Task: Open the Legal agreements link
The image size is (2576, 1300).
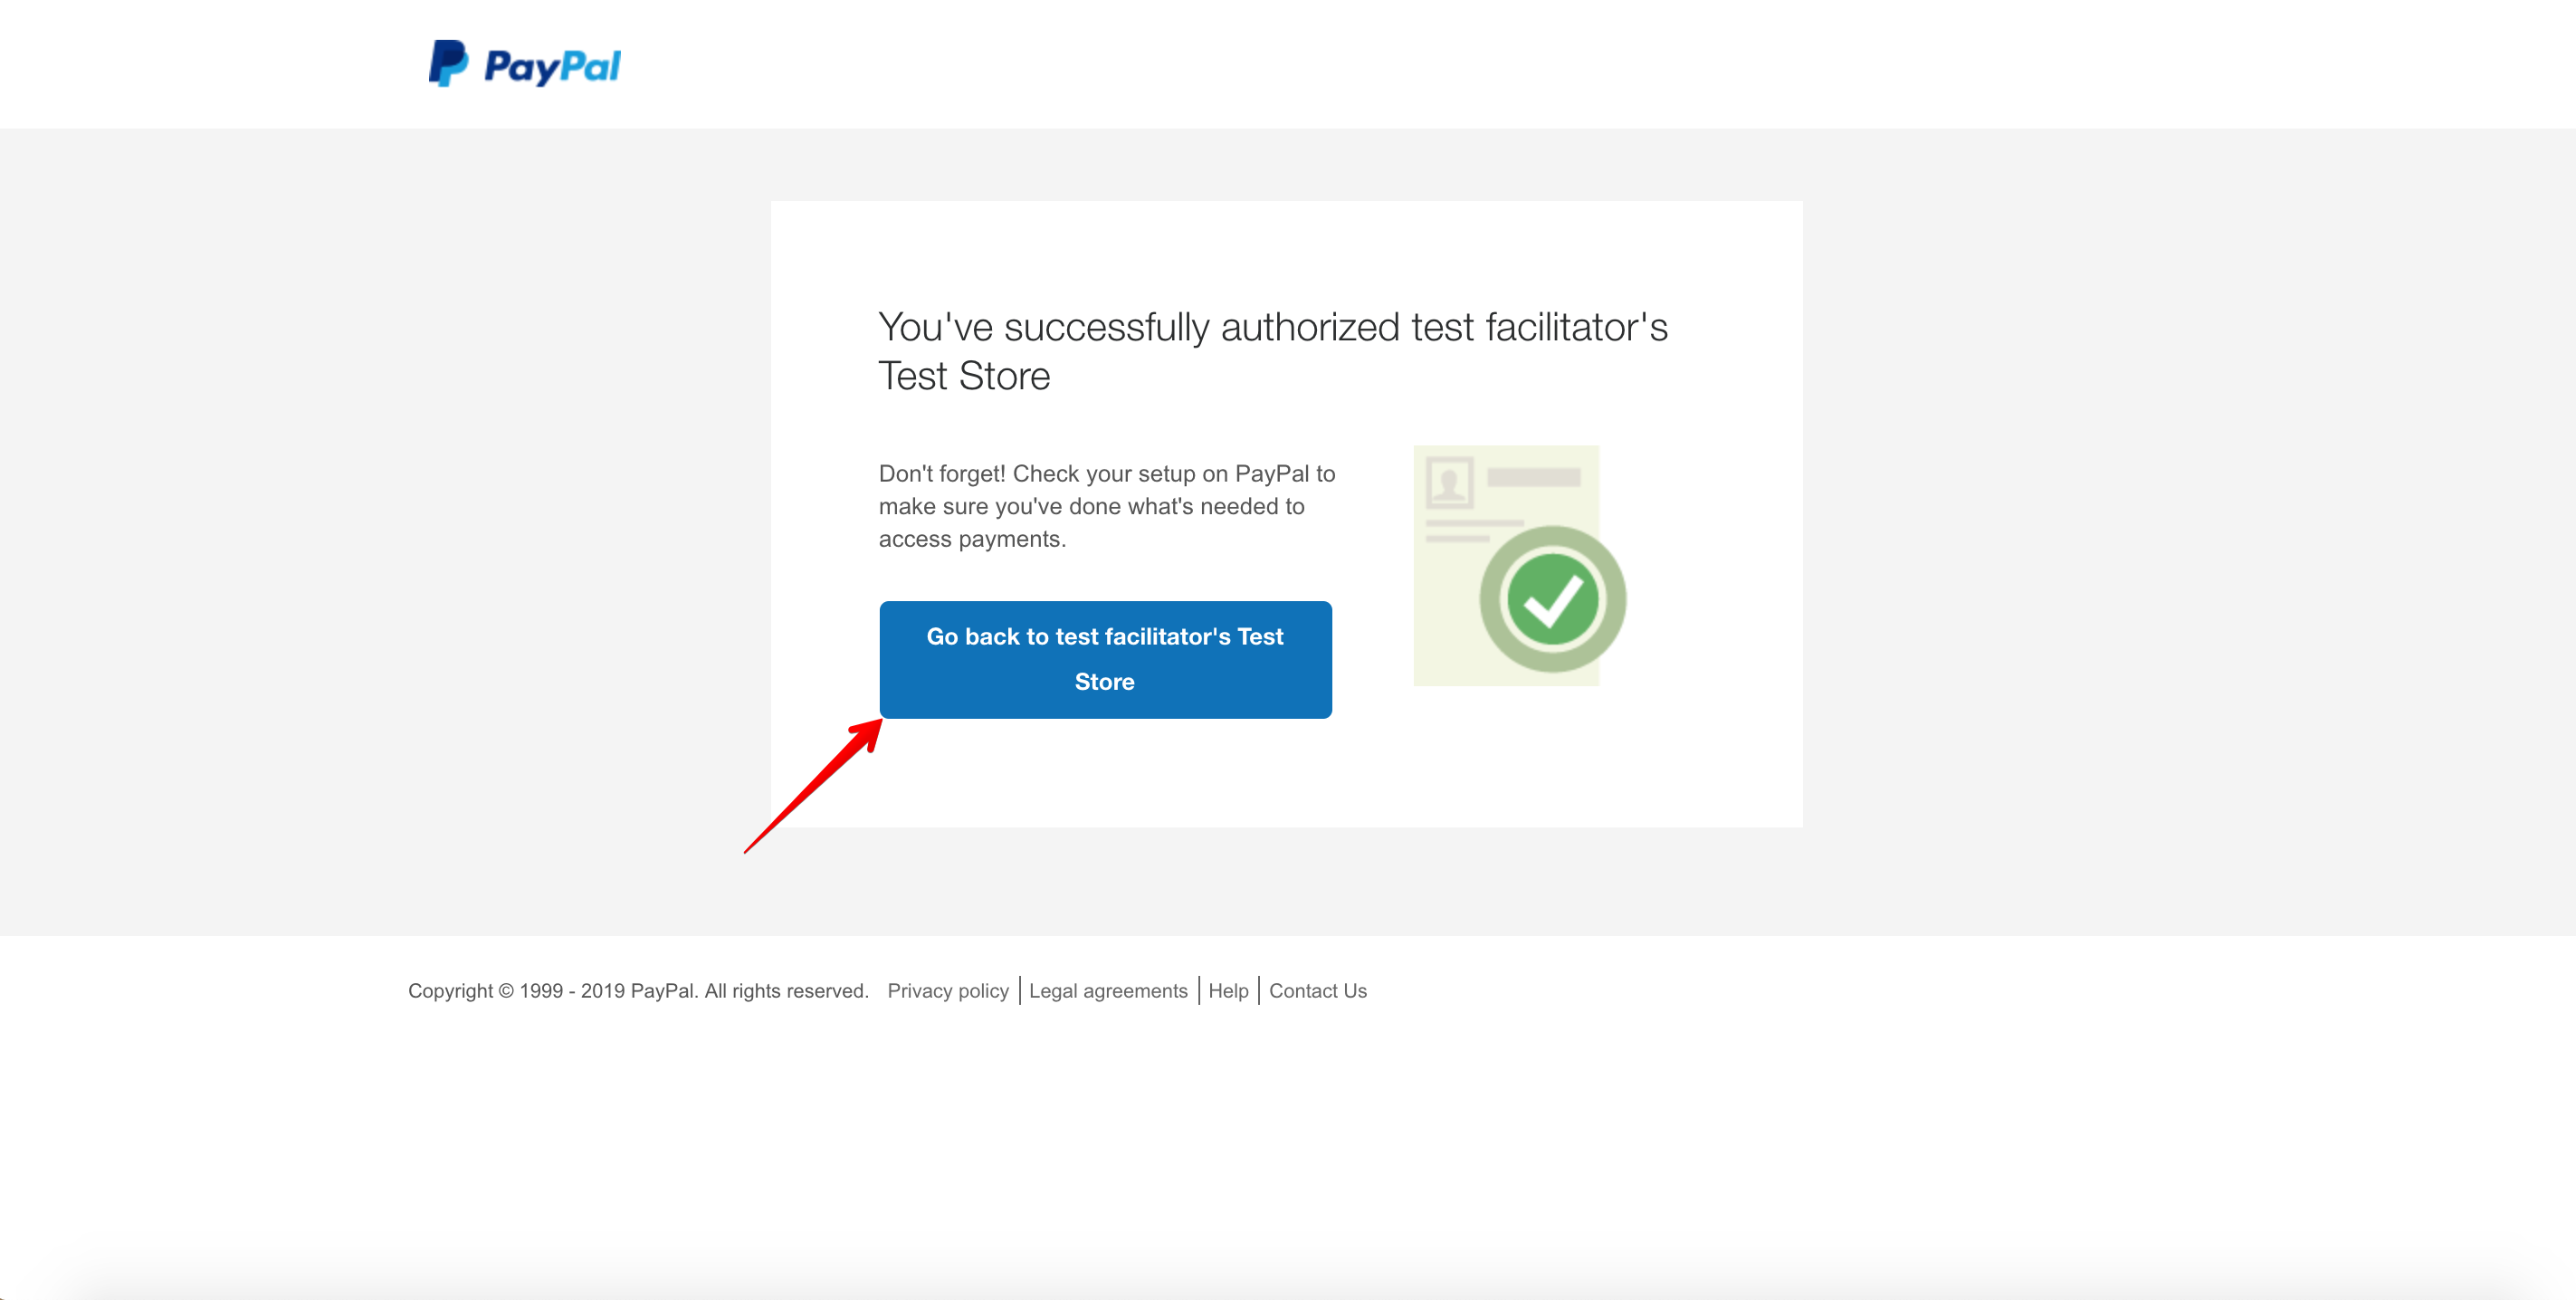Action: [1108, 990]
